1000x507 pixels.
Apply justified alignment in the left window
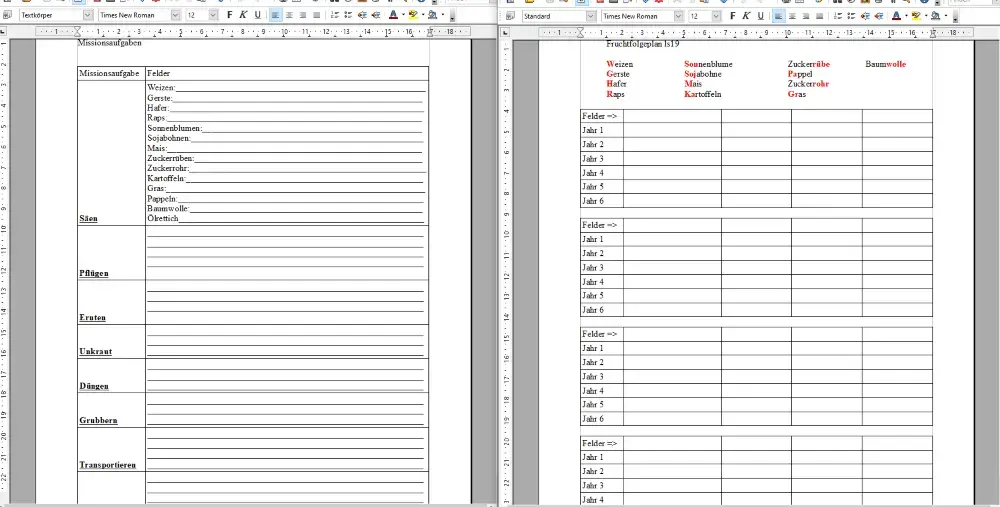click(317, 16)
